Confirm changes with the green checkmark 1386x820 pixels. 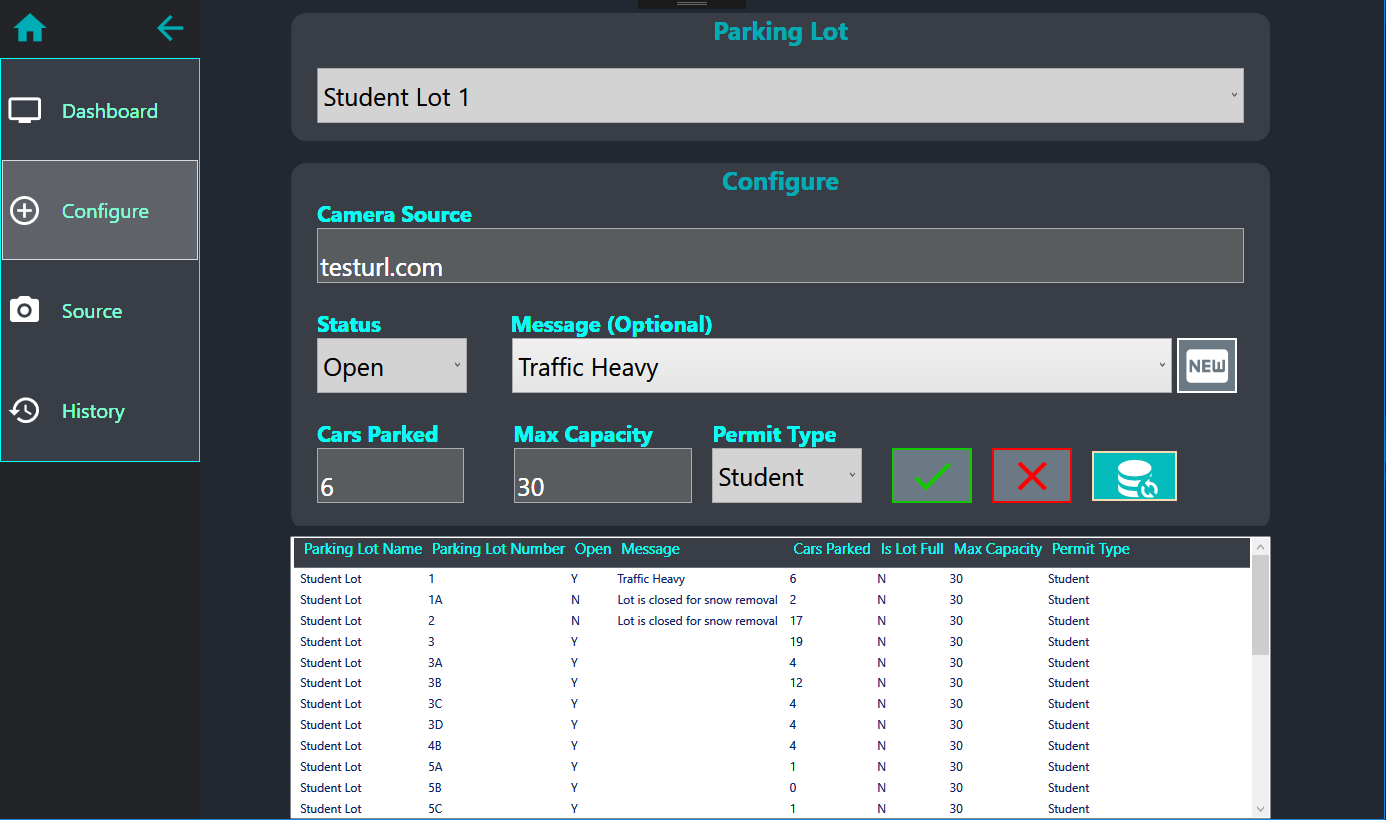[931, 475]
